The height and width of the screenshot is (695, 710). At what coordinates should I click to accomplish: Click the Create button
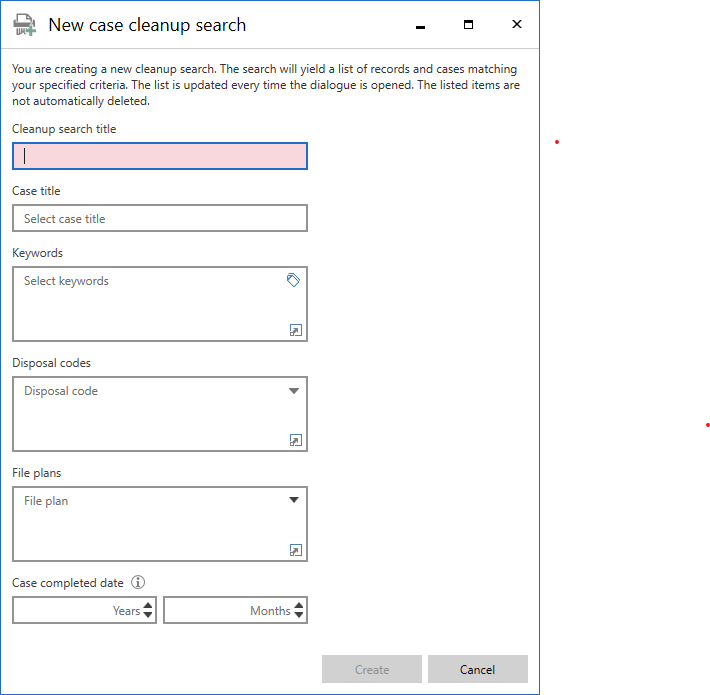tap(372, 669)
